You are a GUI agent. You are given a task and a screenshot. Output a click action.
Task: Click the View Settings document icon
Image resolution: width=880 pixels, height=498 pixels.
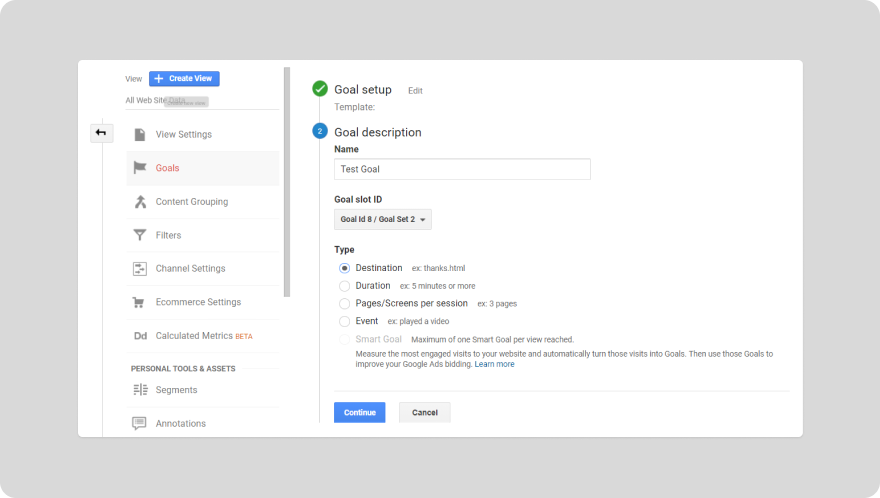pyautogui.click(x=140, y=134)
